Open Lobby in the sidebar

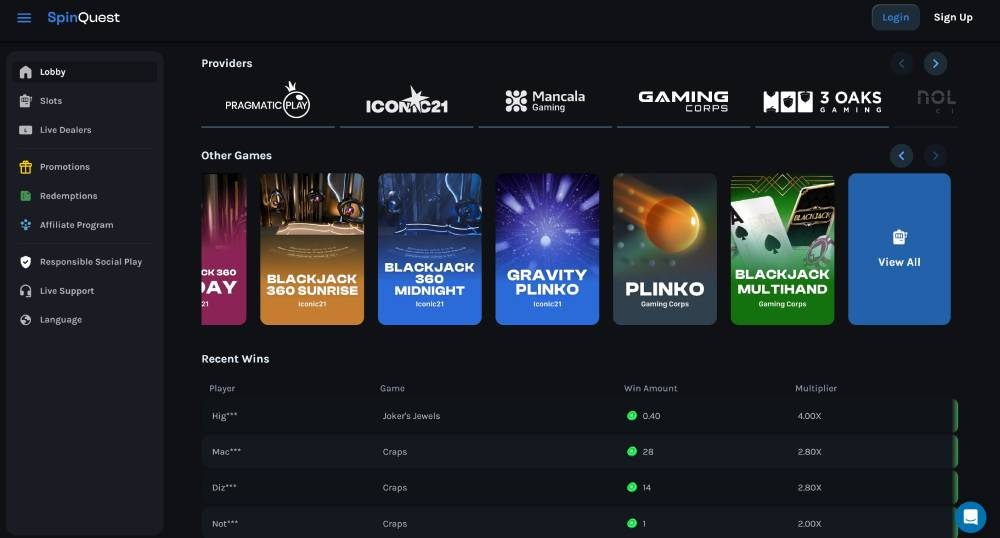[x=85, y=72]
